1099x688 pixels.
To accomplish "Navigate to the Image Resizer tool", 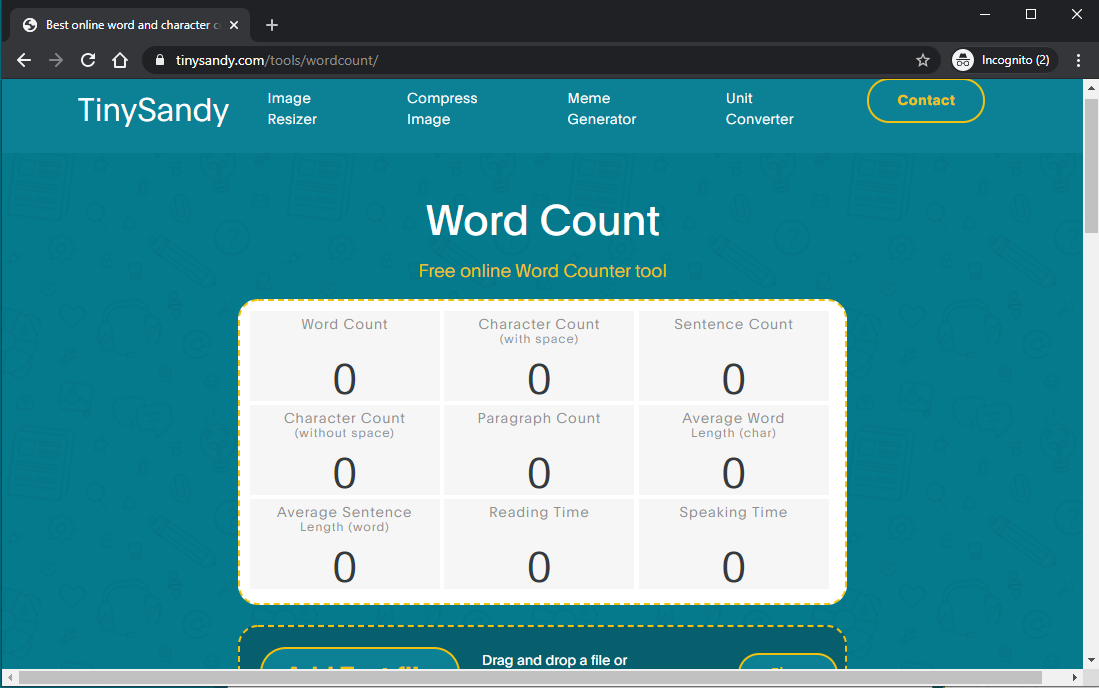I will (x=291, y=108).
